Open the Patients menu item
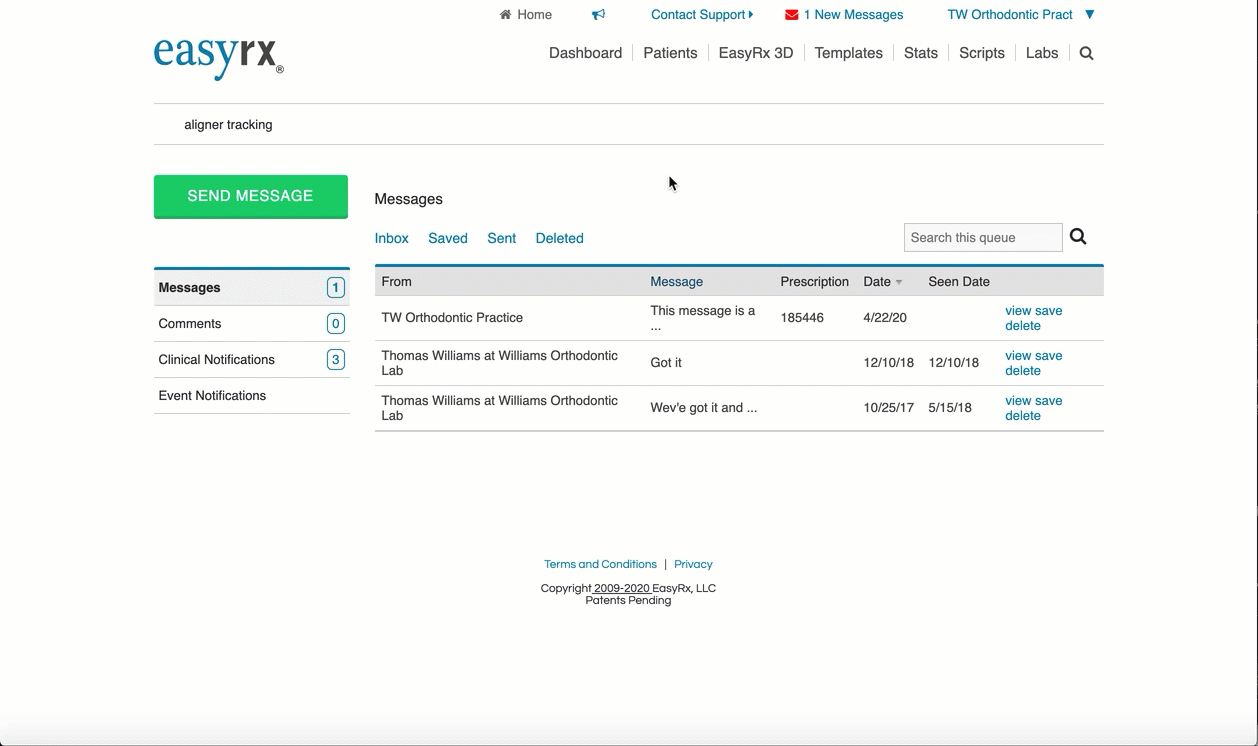This screenshot has width=1258, height=746. tap(670, 53)
